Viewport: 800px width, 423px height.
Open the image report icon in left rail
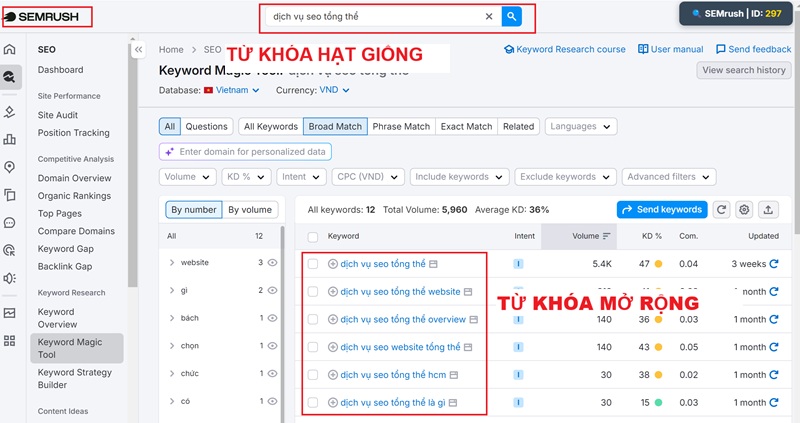click(x=10, y=313)
